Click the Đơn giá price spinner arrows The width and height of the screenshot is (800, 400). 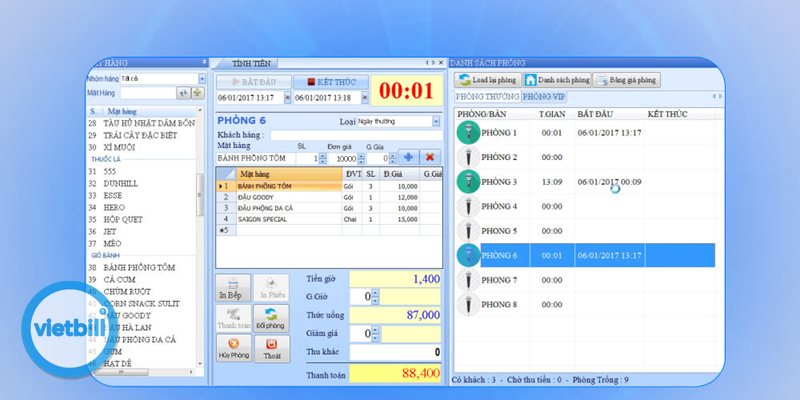361,158
